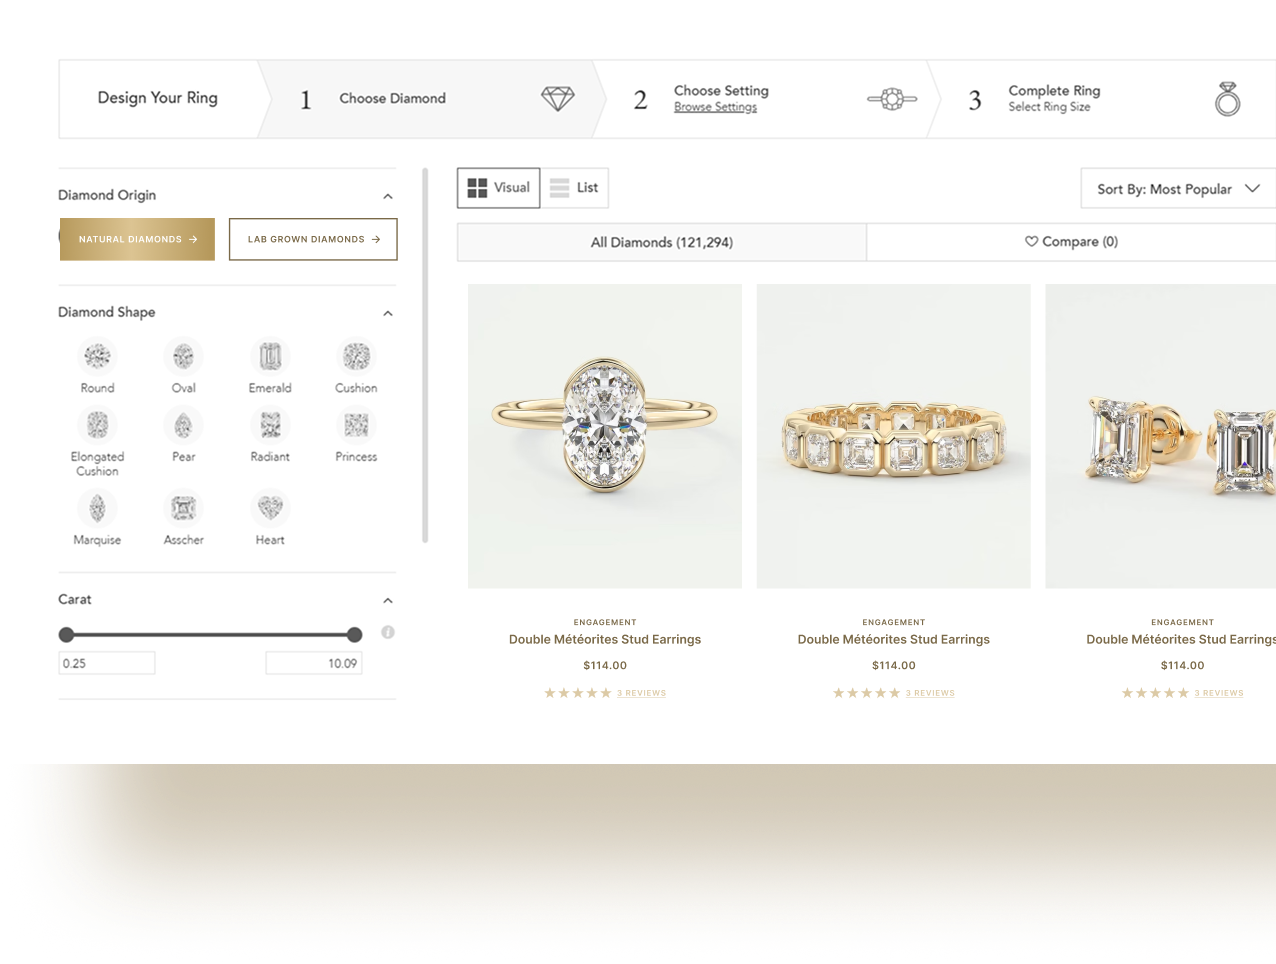Click the right Carat slider handle
Image resolution: width=1276 pixels, height=964 pixels.
coord(354,634)
